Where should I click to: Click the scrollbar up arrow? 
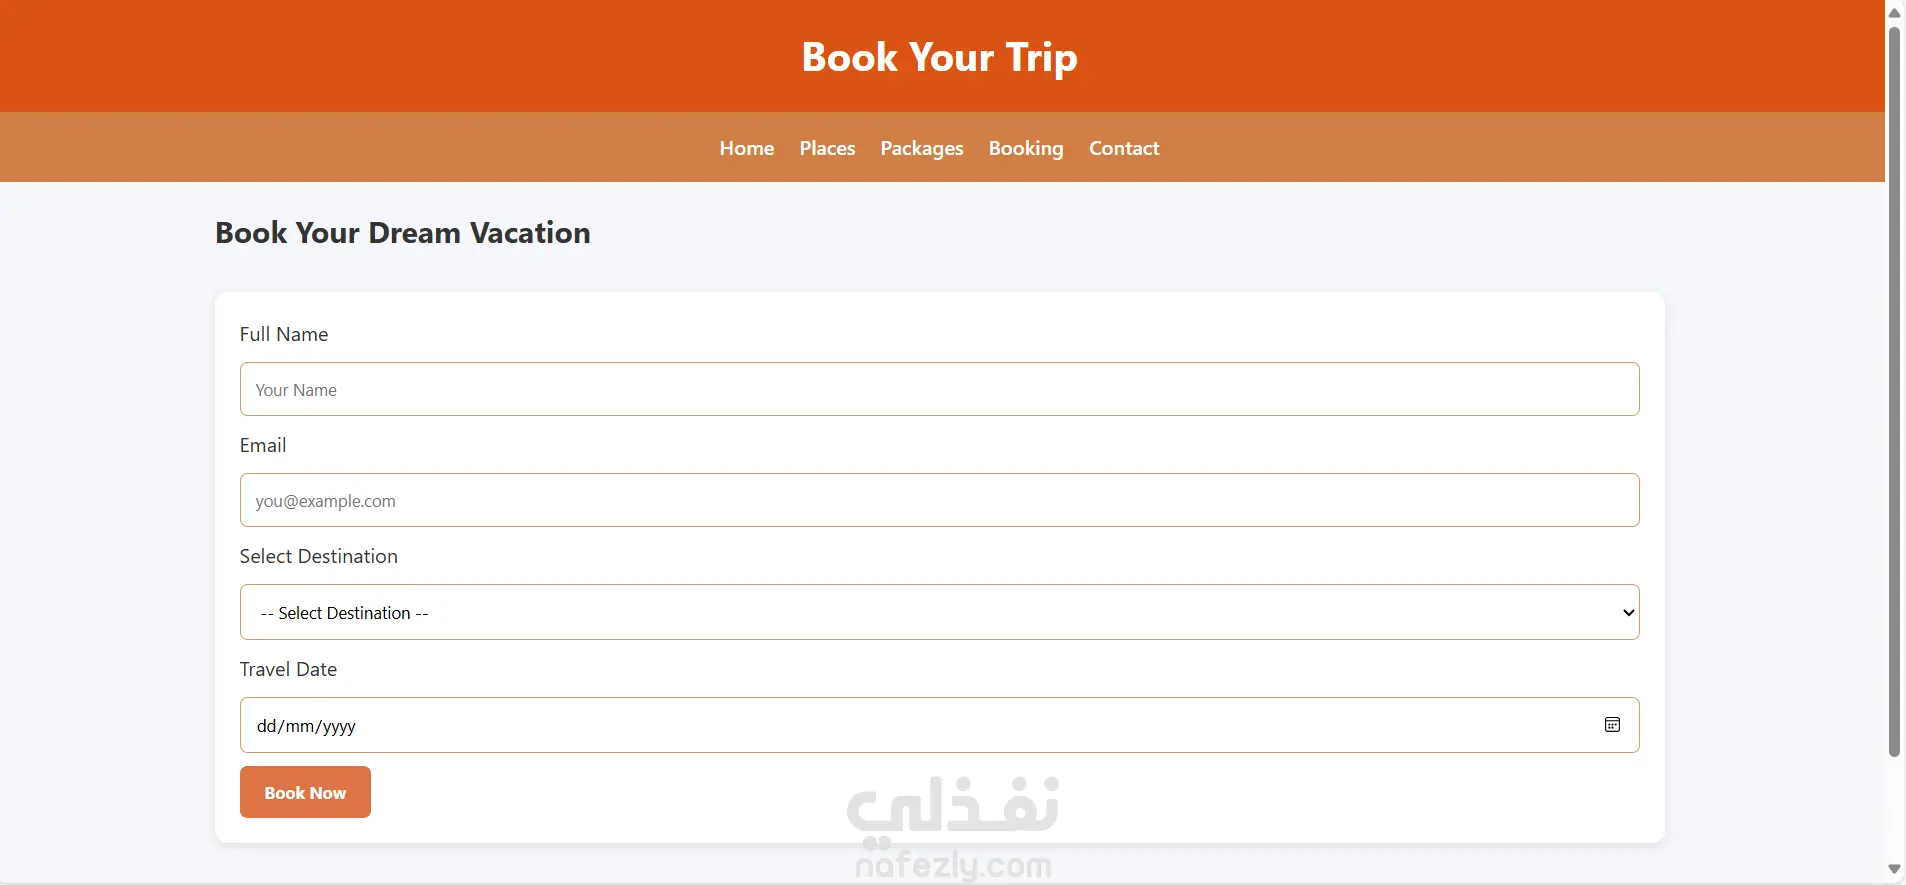(1894, 13)
